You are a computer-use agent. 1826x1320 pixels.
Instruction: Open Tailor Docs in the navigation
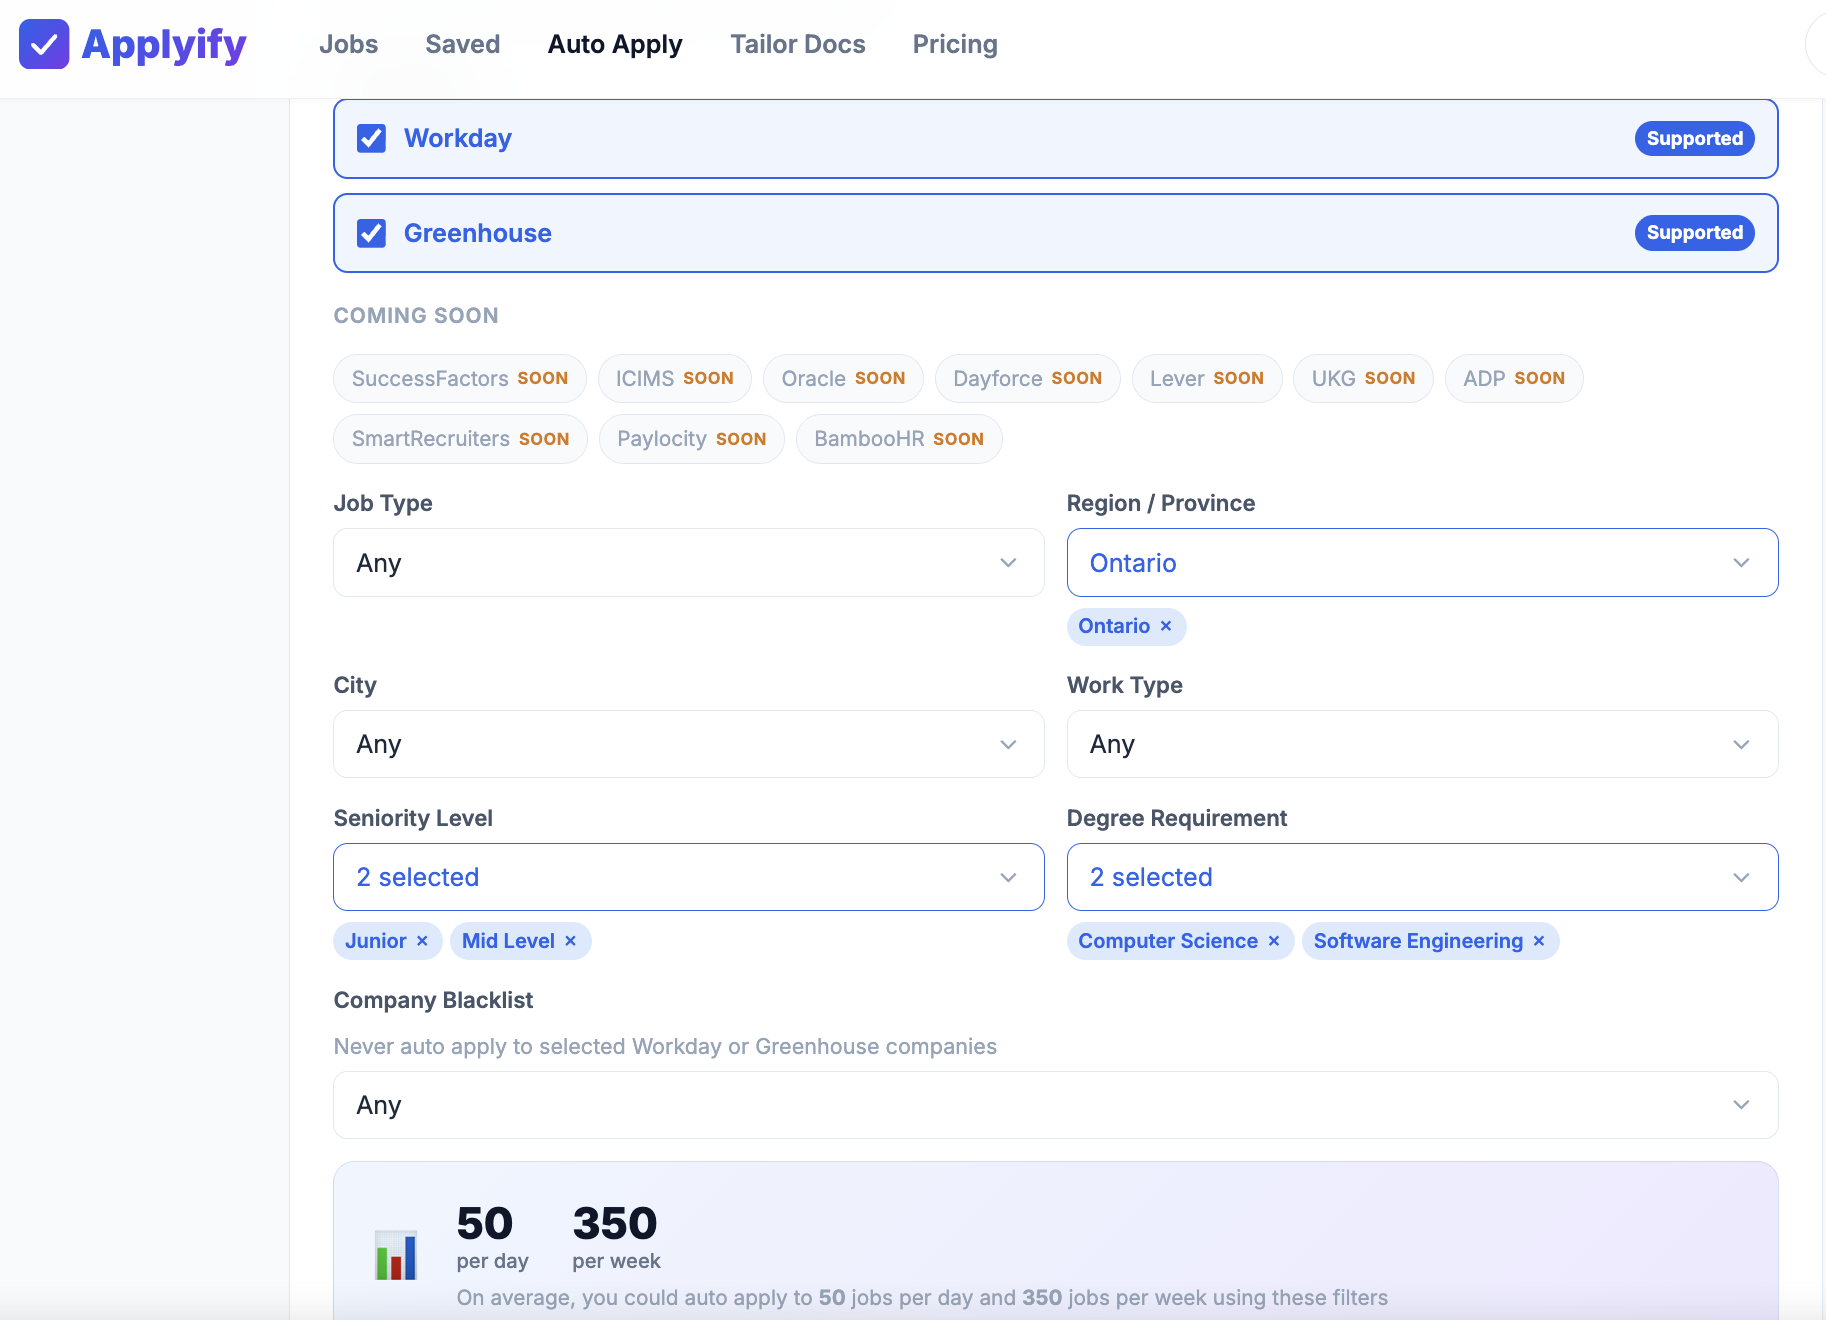(798, 44)
